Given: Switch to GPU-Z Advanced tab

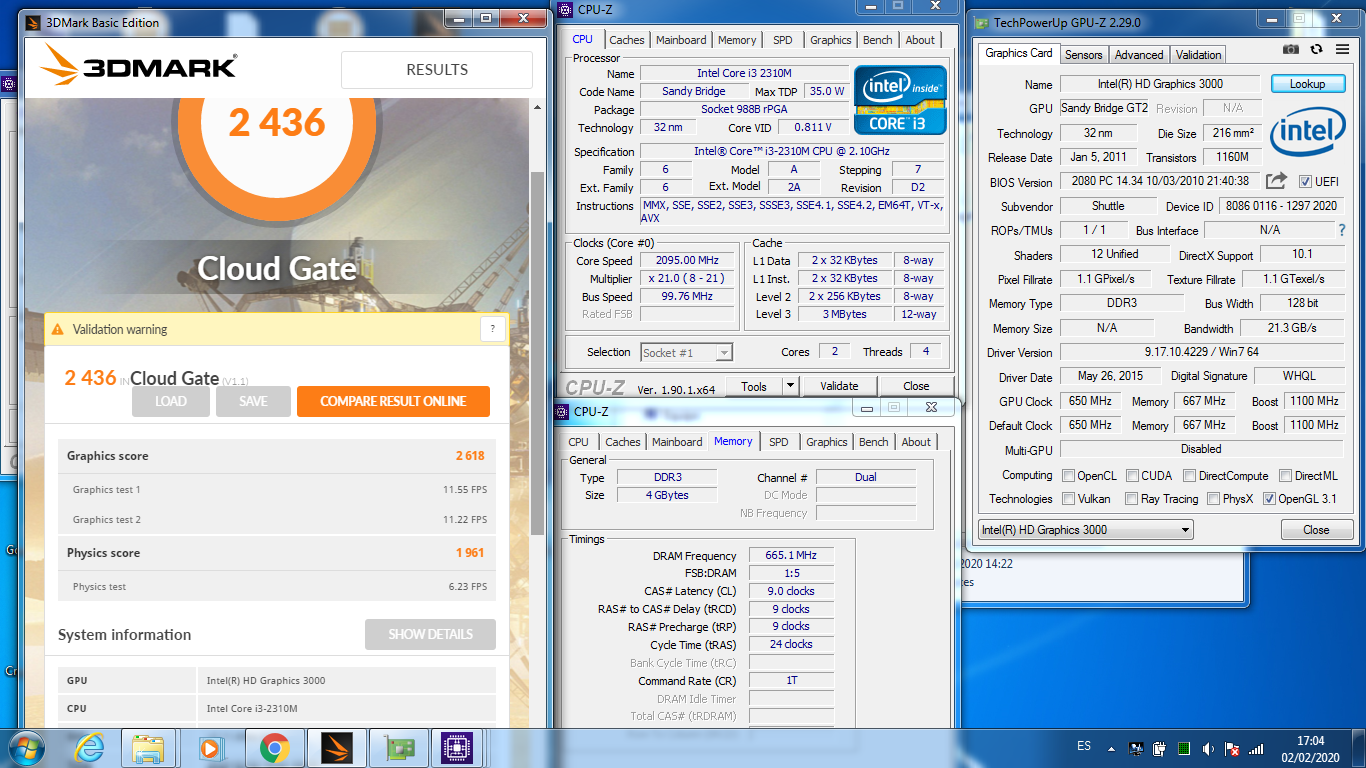Looking at the screenshot, I should (x=1138, y=54).
